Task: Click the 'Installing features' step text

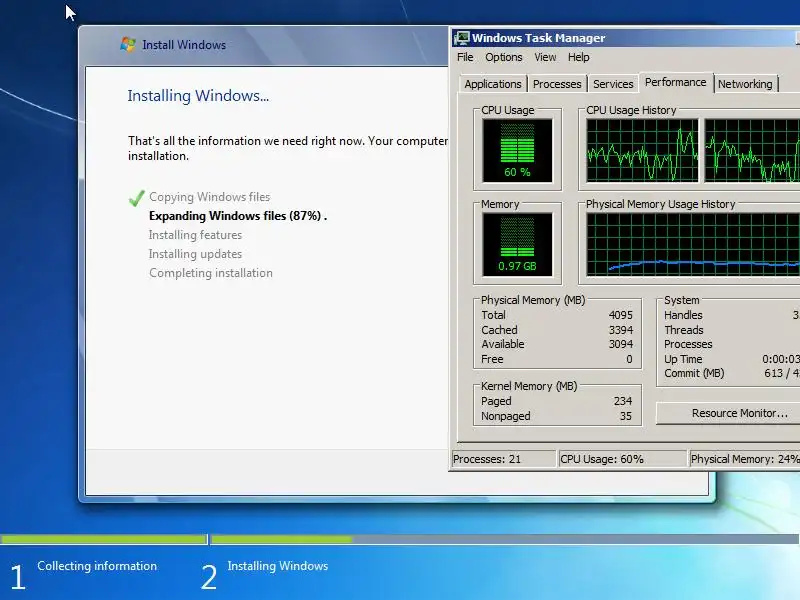Action: 195,235
